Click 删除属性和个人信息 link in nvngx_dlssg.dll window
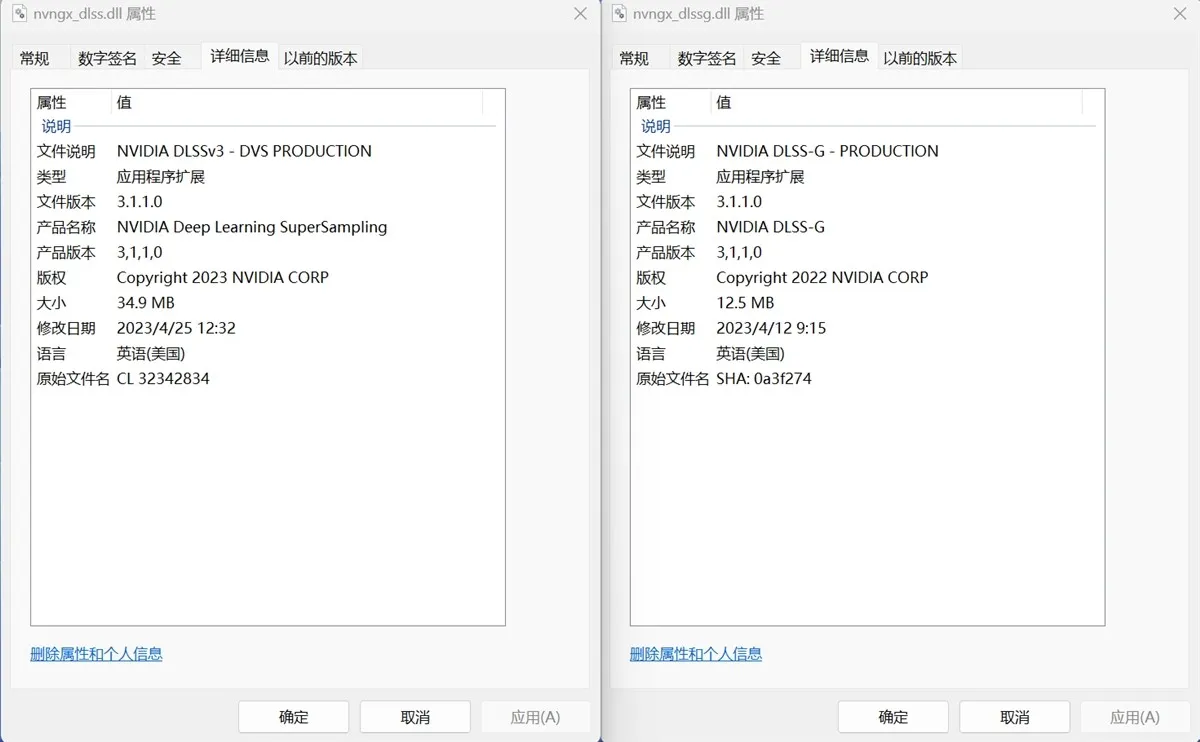This screenshot has width=1200, height=742. (696, 654)
